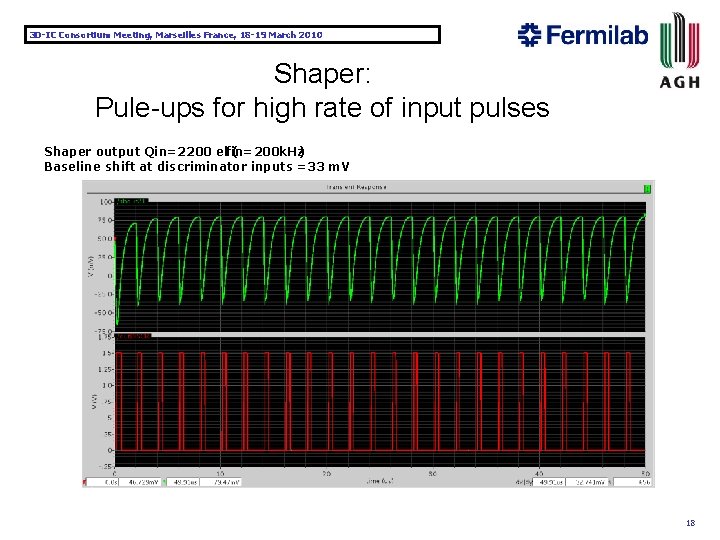This screenshot has height=540, width=720.
Task: Click the 'Shaper output Qin=2200' text line
Action: coord(174,152)
